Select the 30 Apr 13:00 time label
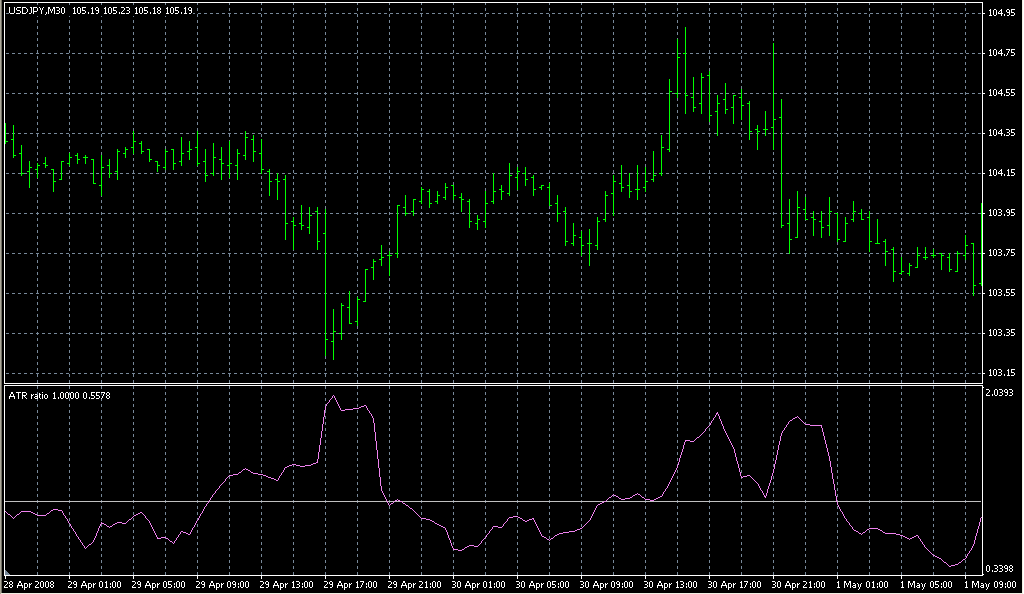Image resolution: width=1024 pixels, height=594 pixels. pyautogui.click(x=670, y=583)
